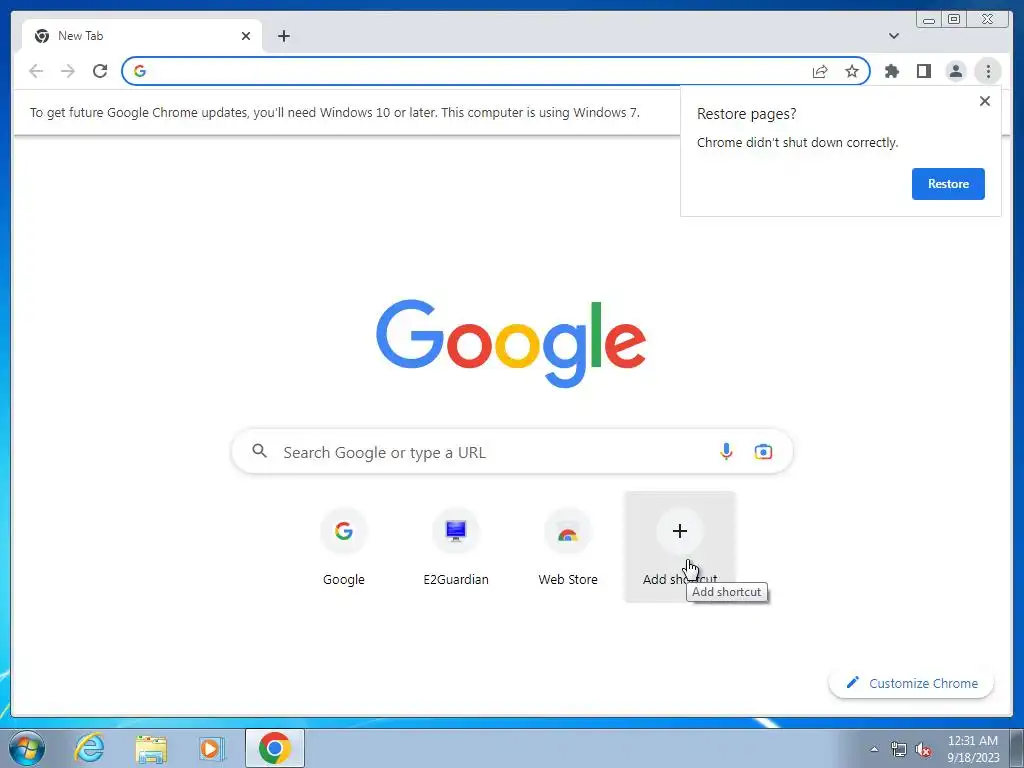The height and width of the screenshot is (768, 1024).
Task: Maximize the Chrome window
Action: point(953,19)
